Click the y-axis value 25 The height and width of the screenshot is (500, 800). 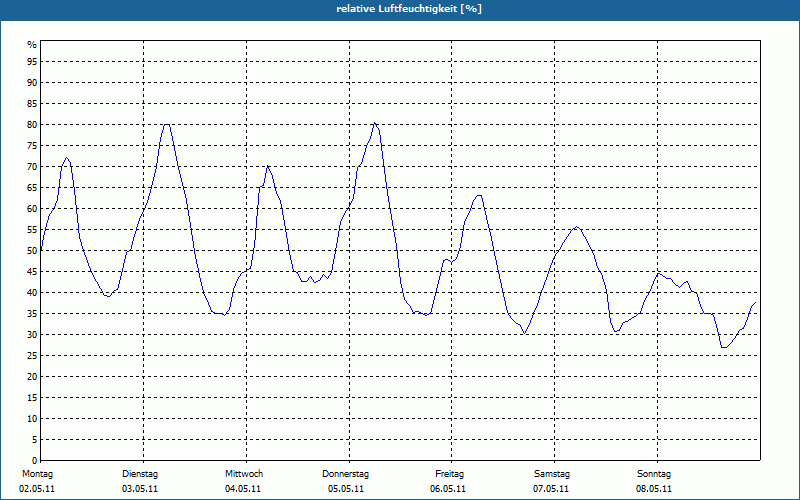tap(32, 356)
